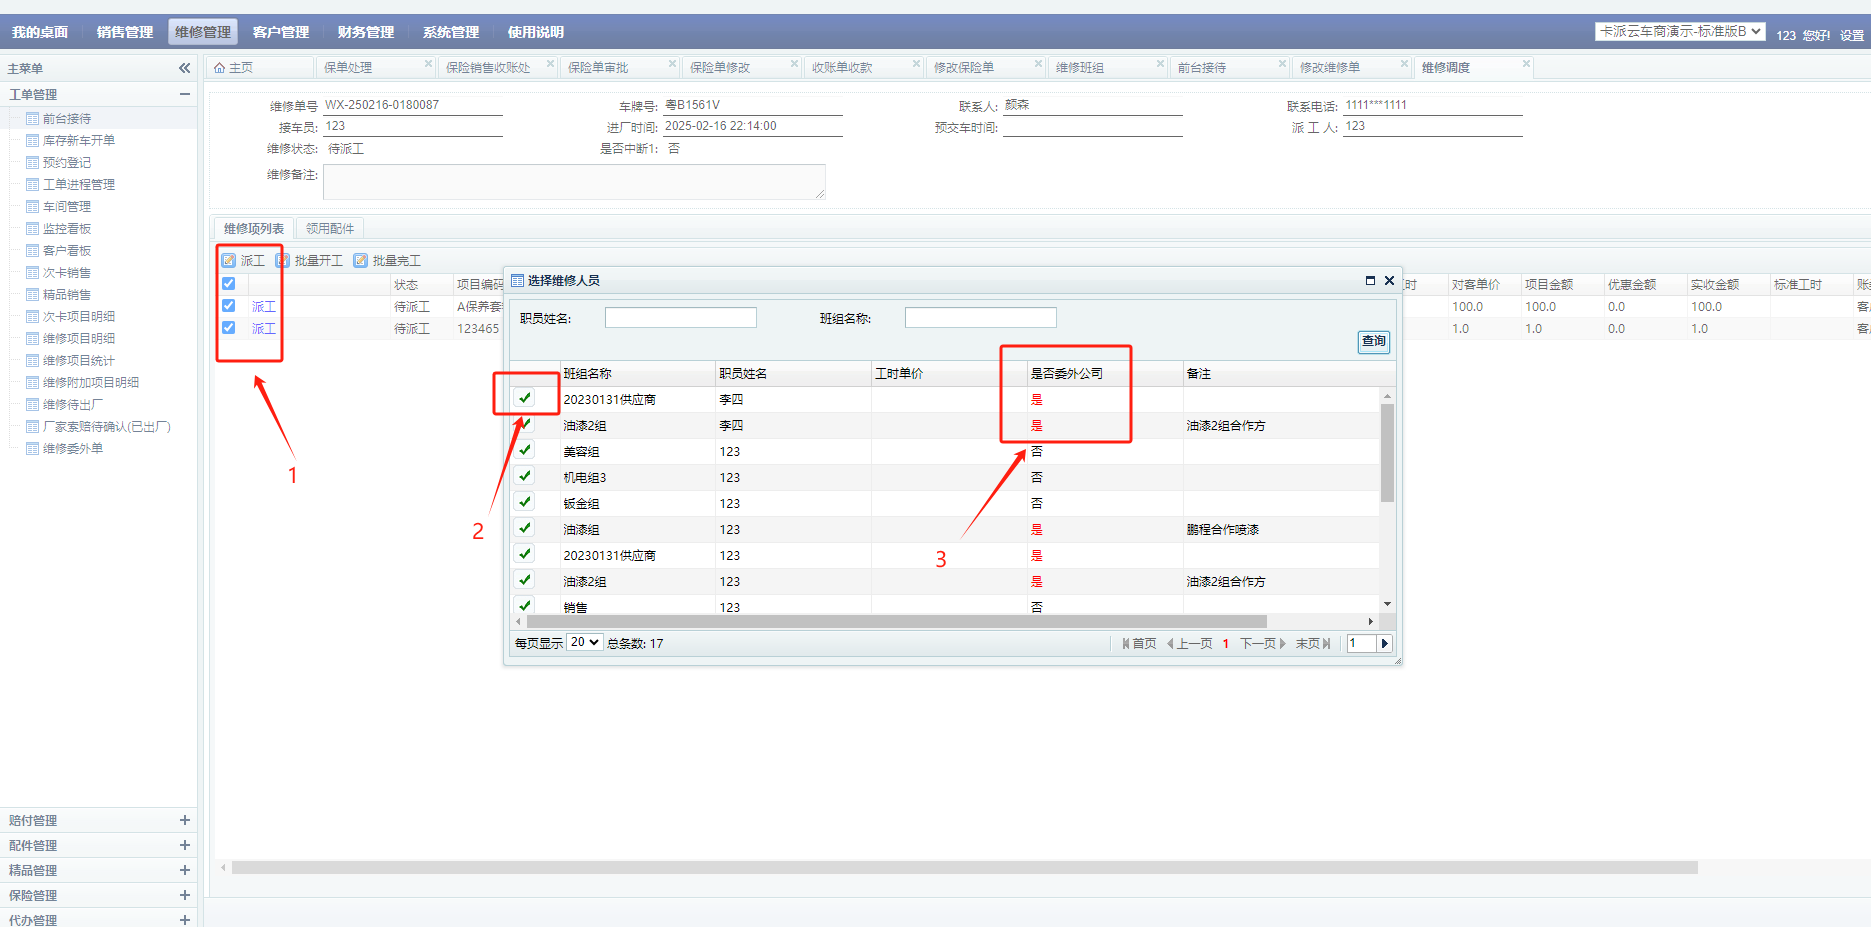Toggle the select-all checkbox in repair list header
The height and width of the screenshot is (927, 1871).
[229, 284]
